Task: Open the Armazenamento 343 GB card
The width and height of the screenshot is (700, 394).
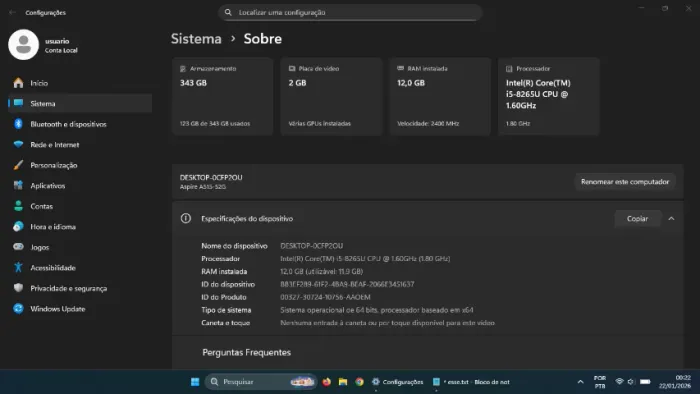Action: (x=222, y=96)
